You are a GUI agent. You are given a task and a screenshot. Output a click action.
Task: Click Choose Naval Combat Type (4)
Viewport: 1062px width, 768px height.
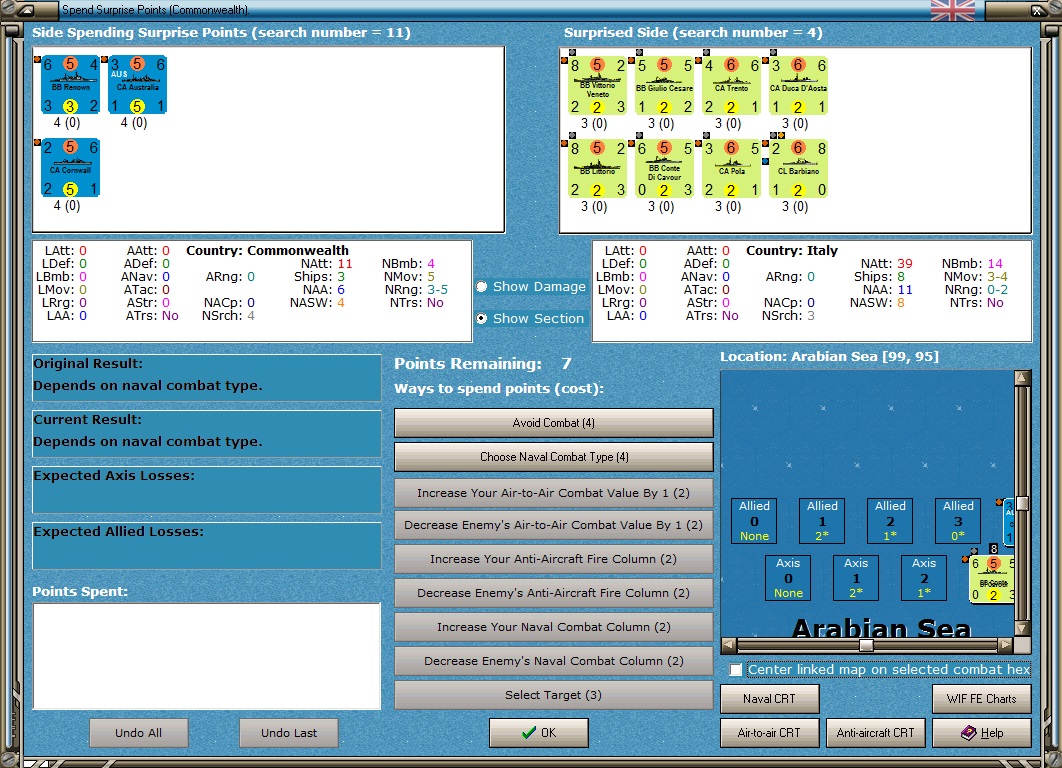pos(553,456)
